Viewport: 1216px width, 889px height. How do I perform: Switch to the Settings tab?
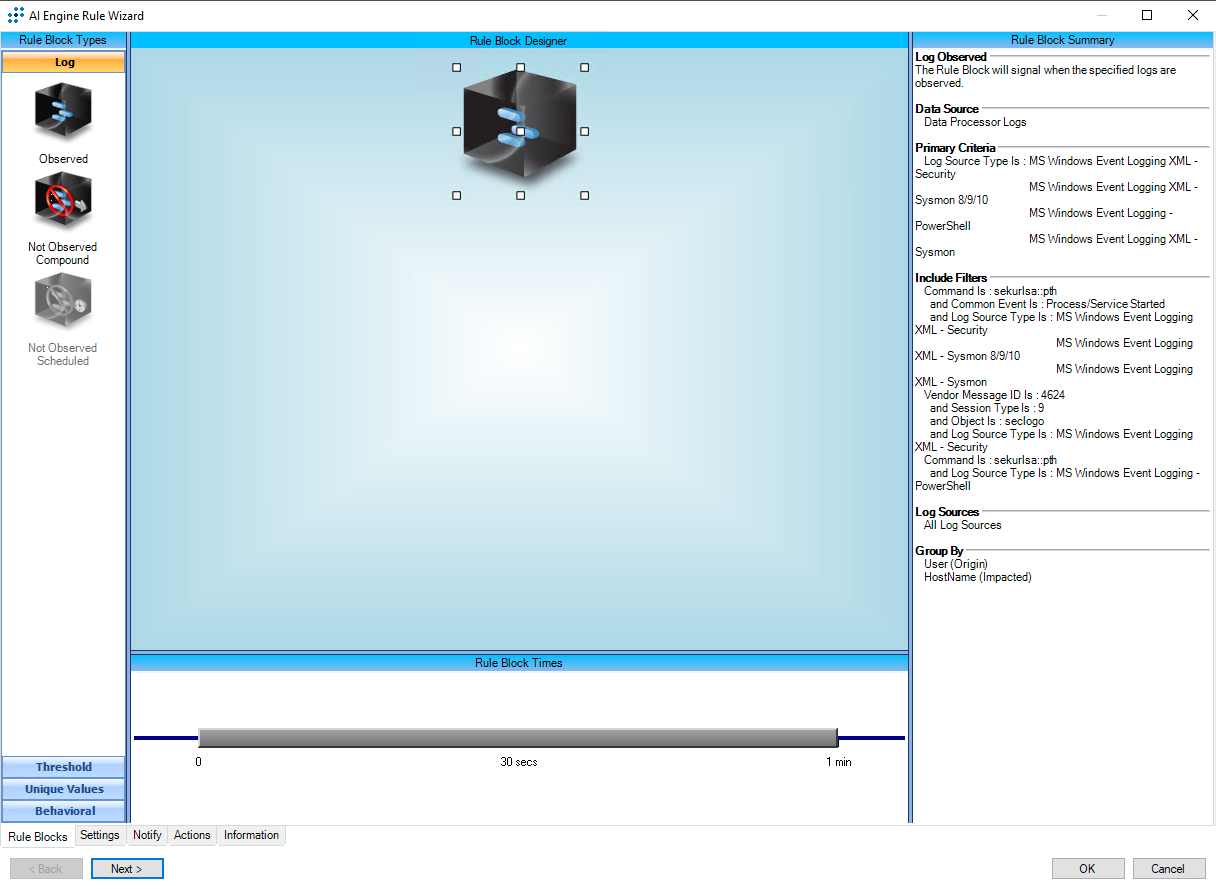[100, 835]
